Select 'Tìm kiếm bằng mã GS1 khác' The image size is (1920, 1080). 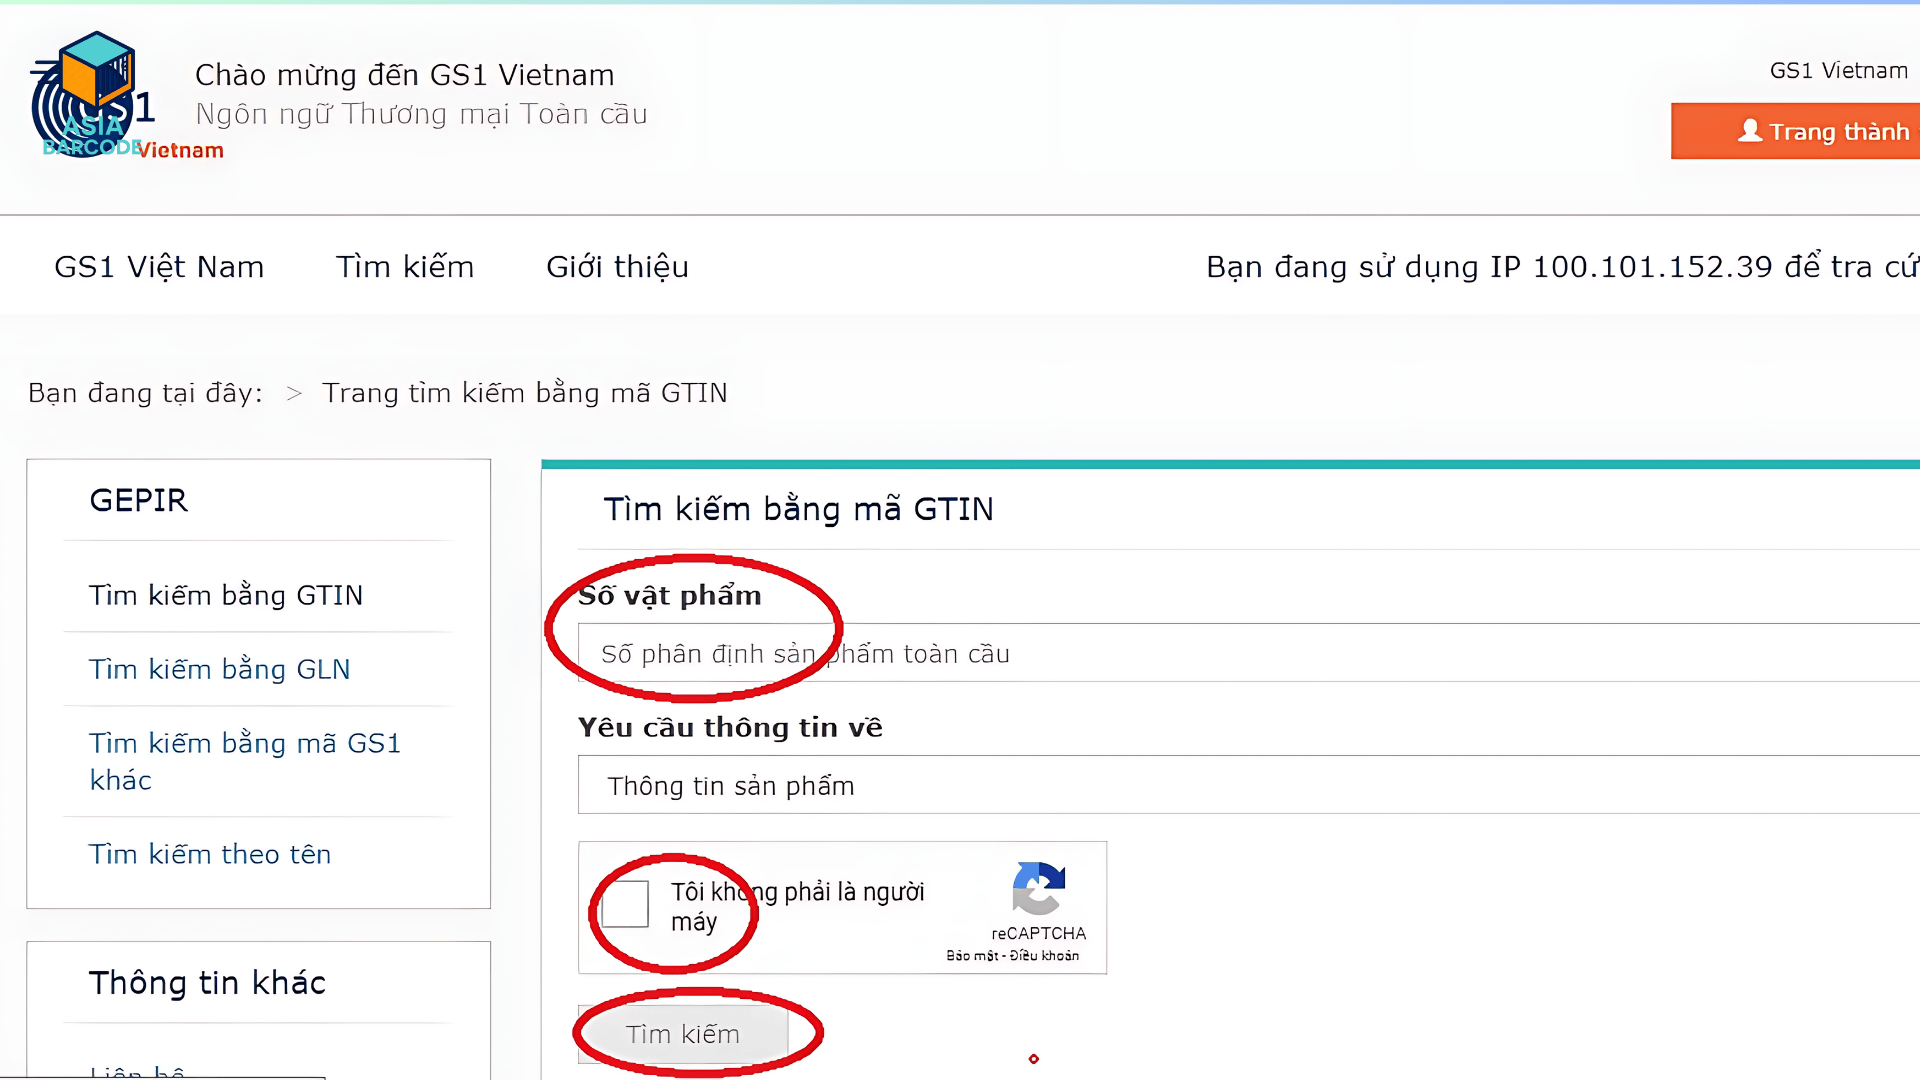(245, 761)
